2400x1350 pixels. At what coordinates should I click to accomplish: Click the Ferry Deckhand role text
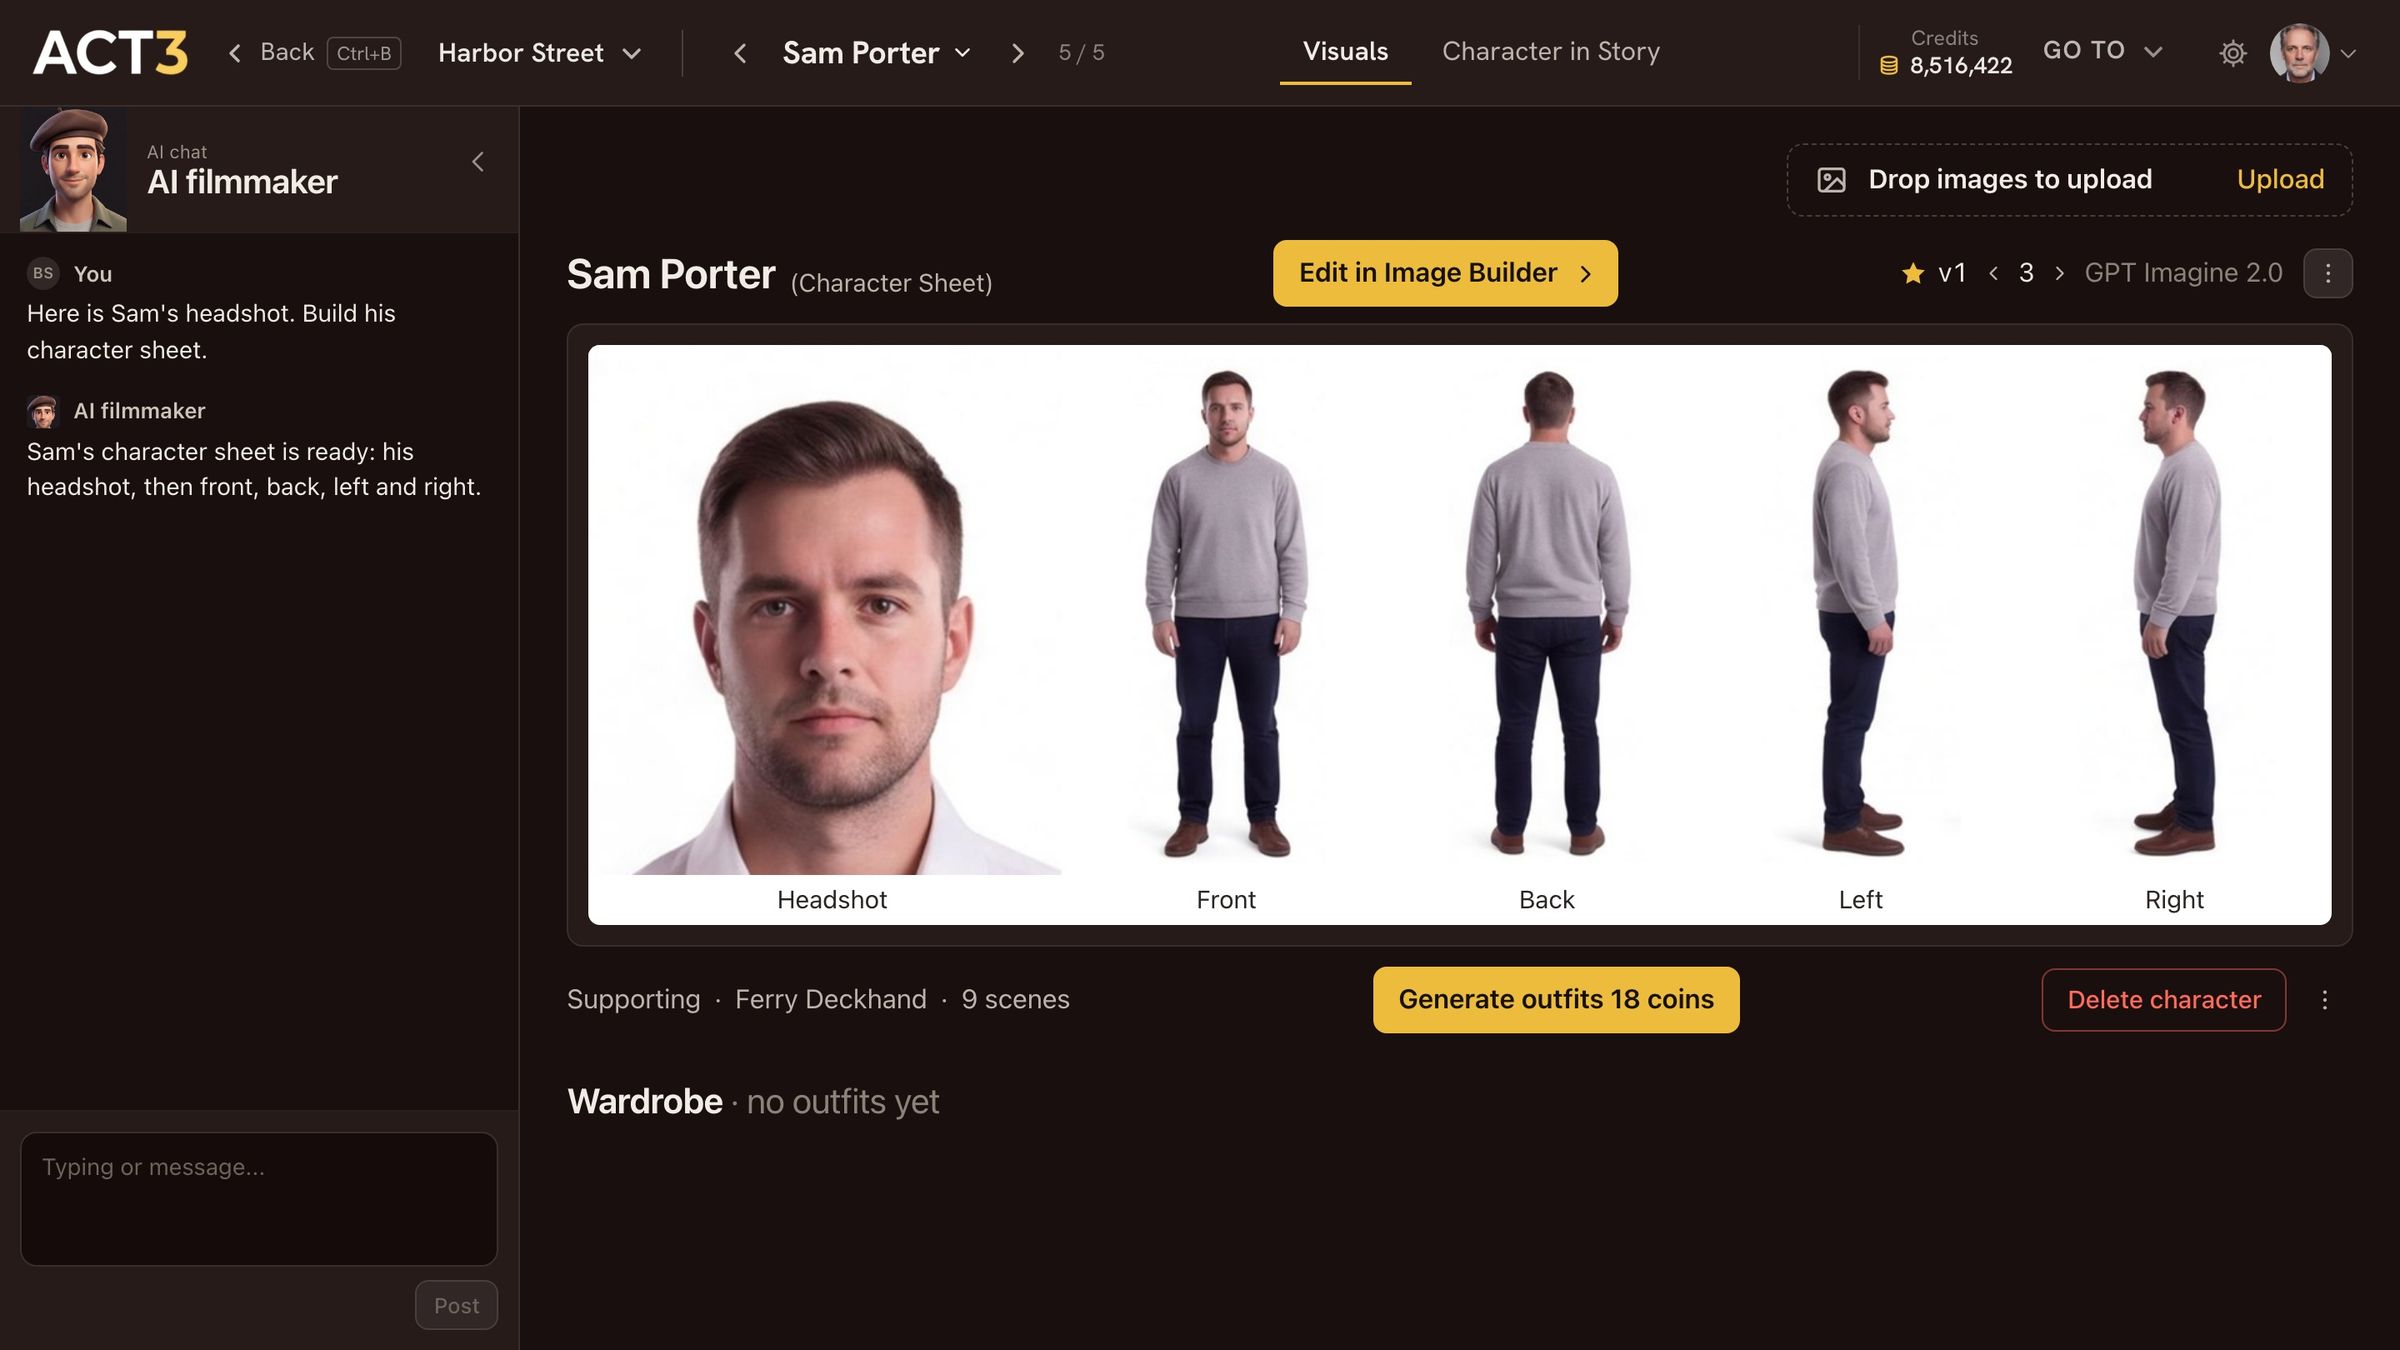830,999
